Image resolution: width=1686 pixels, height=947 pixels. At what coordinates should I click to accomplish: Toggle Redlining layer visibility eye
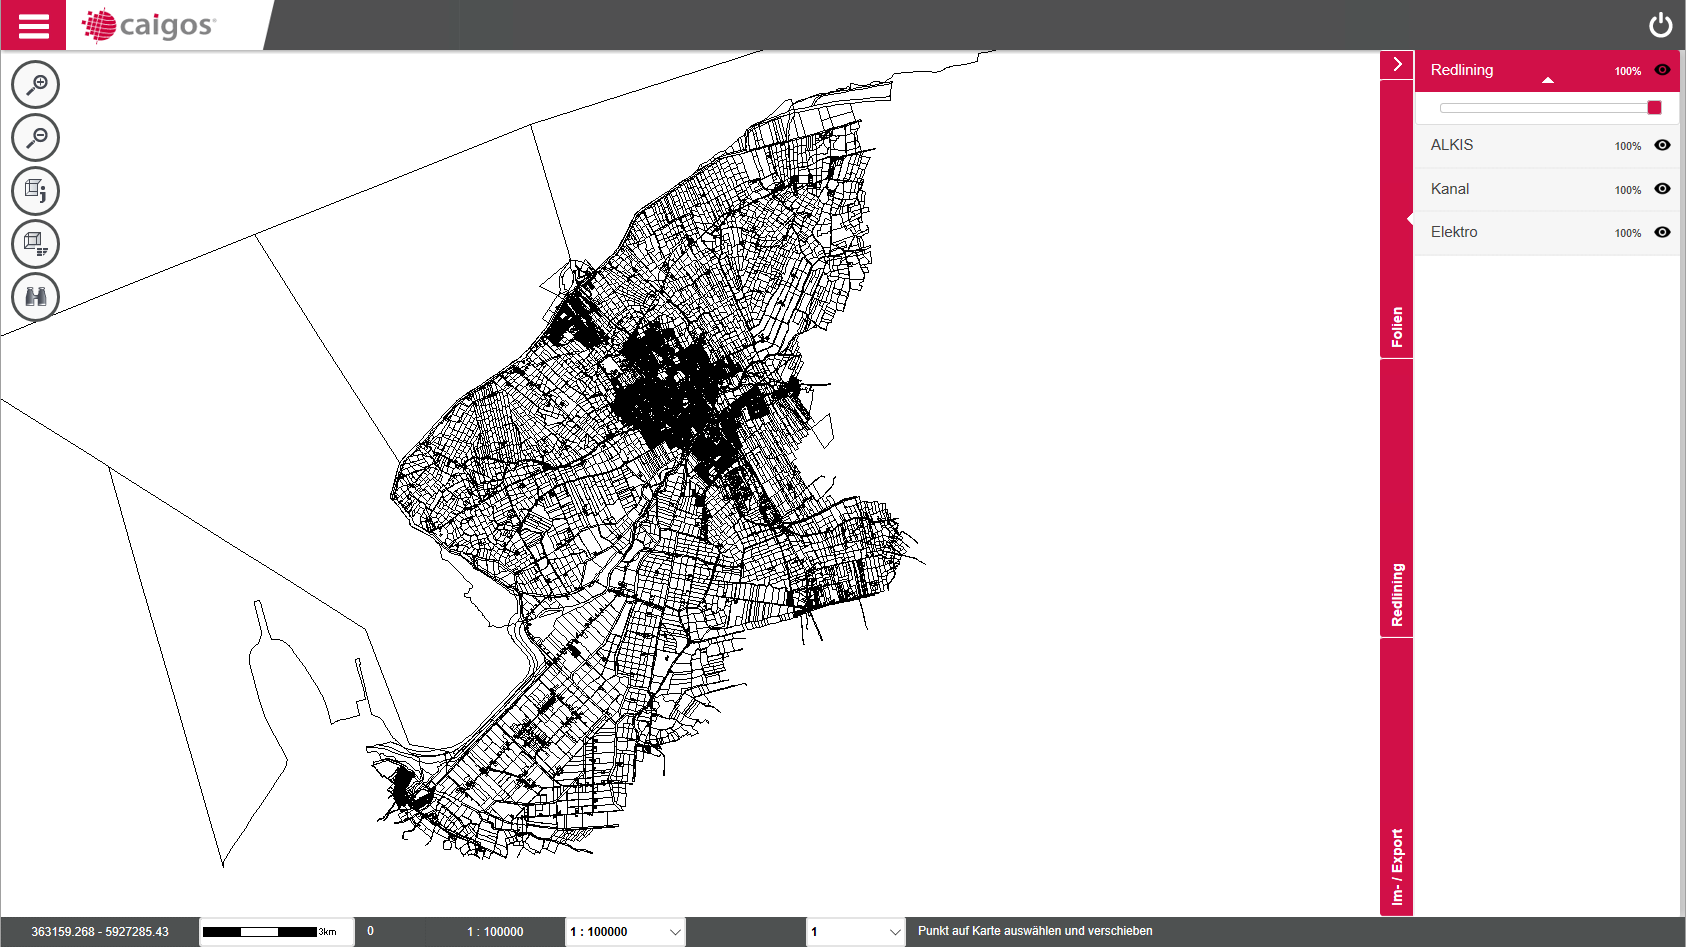(1662, 70)
